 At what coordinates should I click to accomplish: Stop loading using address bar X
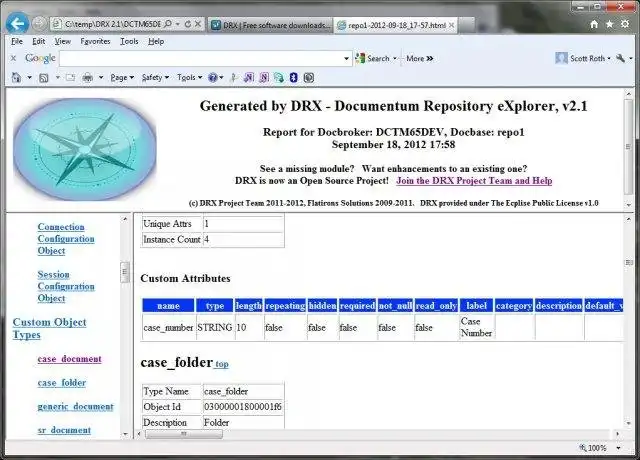click(x=198, y=24)
